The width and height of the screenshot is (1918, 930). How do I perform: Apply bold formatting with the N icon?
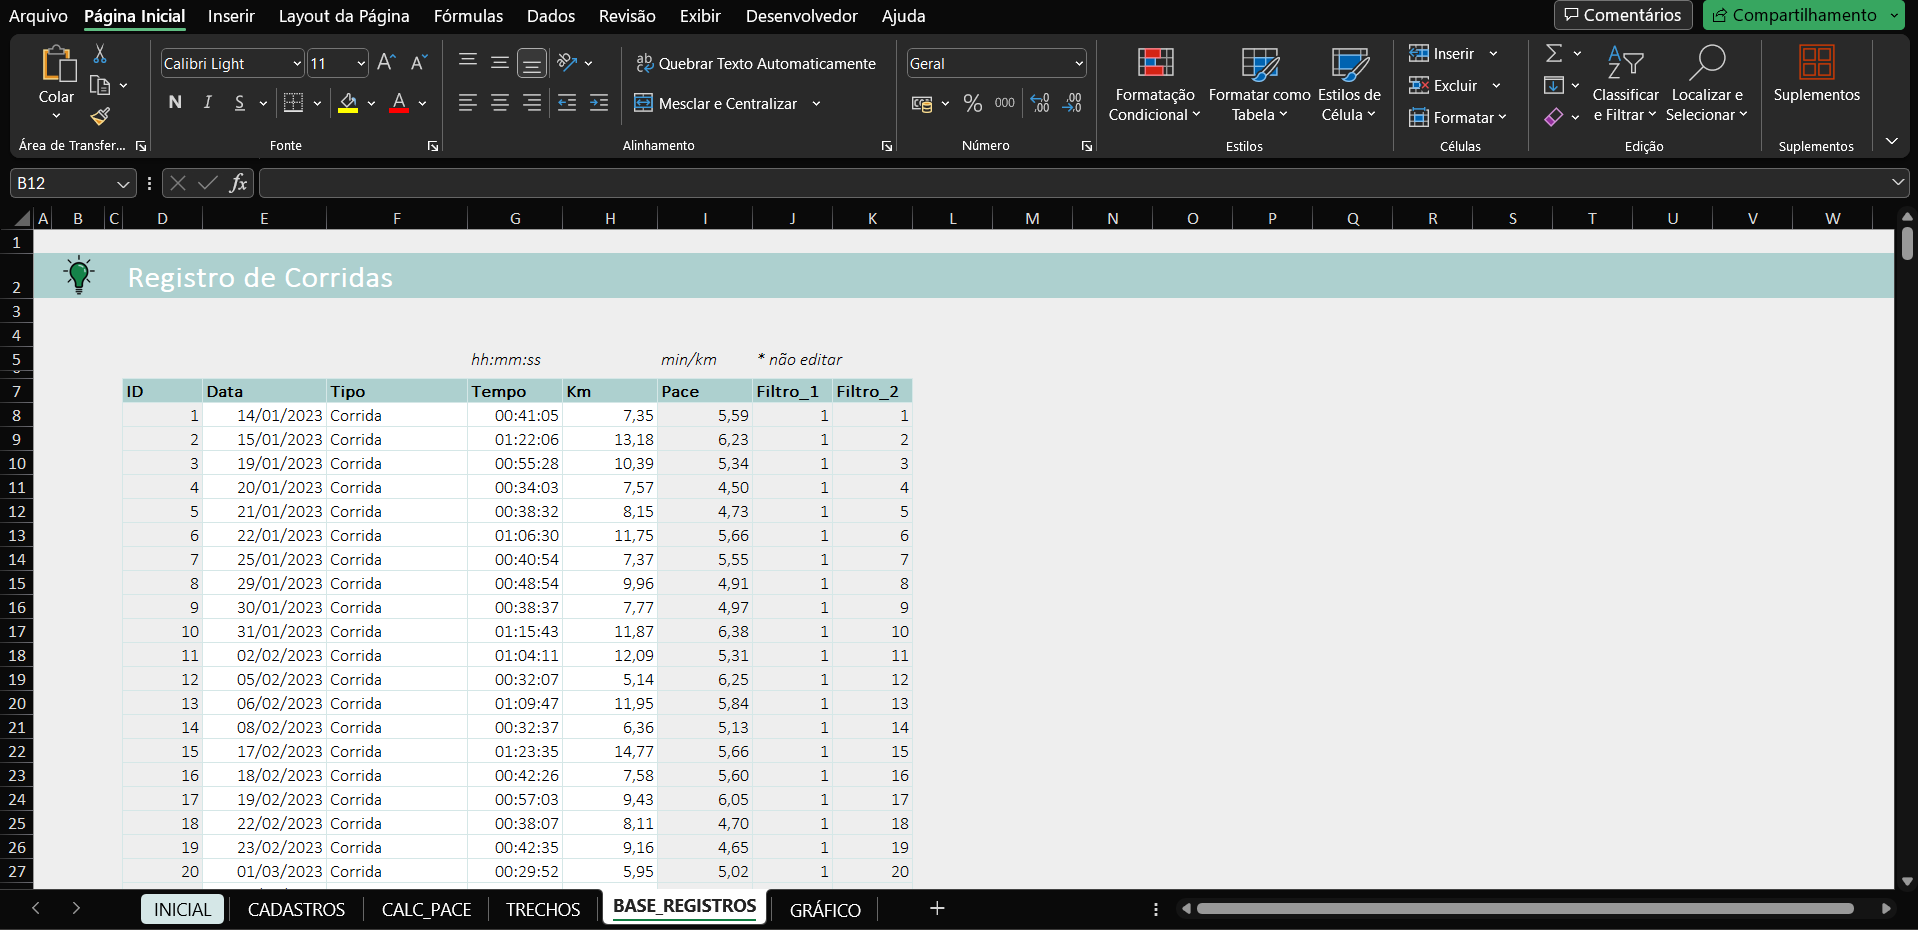[175, 102]
